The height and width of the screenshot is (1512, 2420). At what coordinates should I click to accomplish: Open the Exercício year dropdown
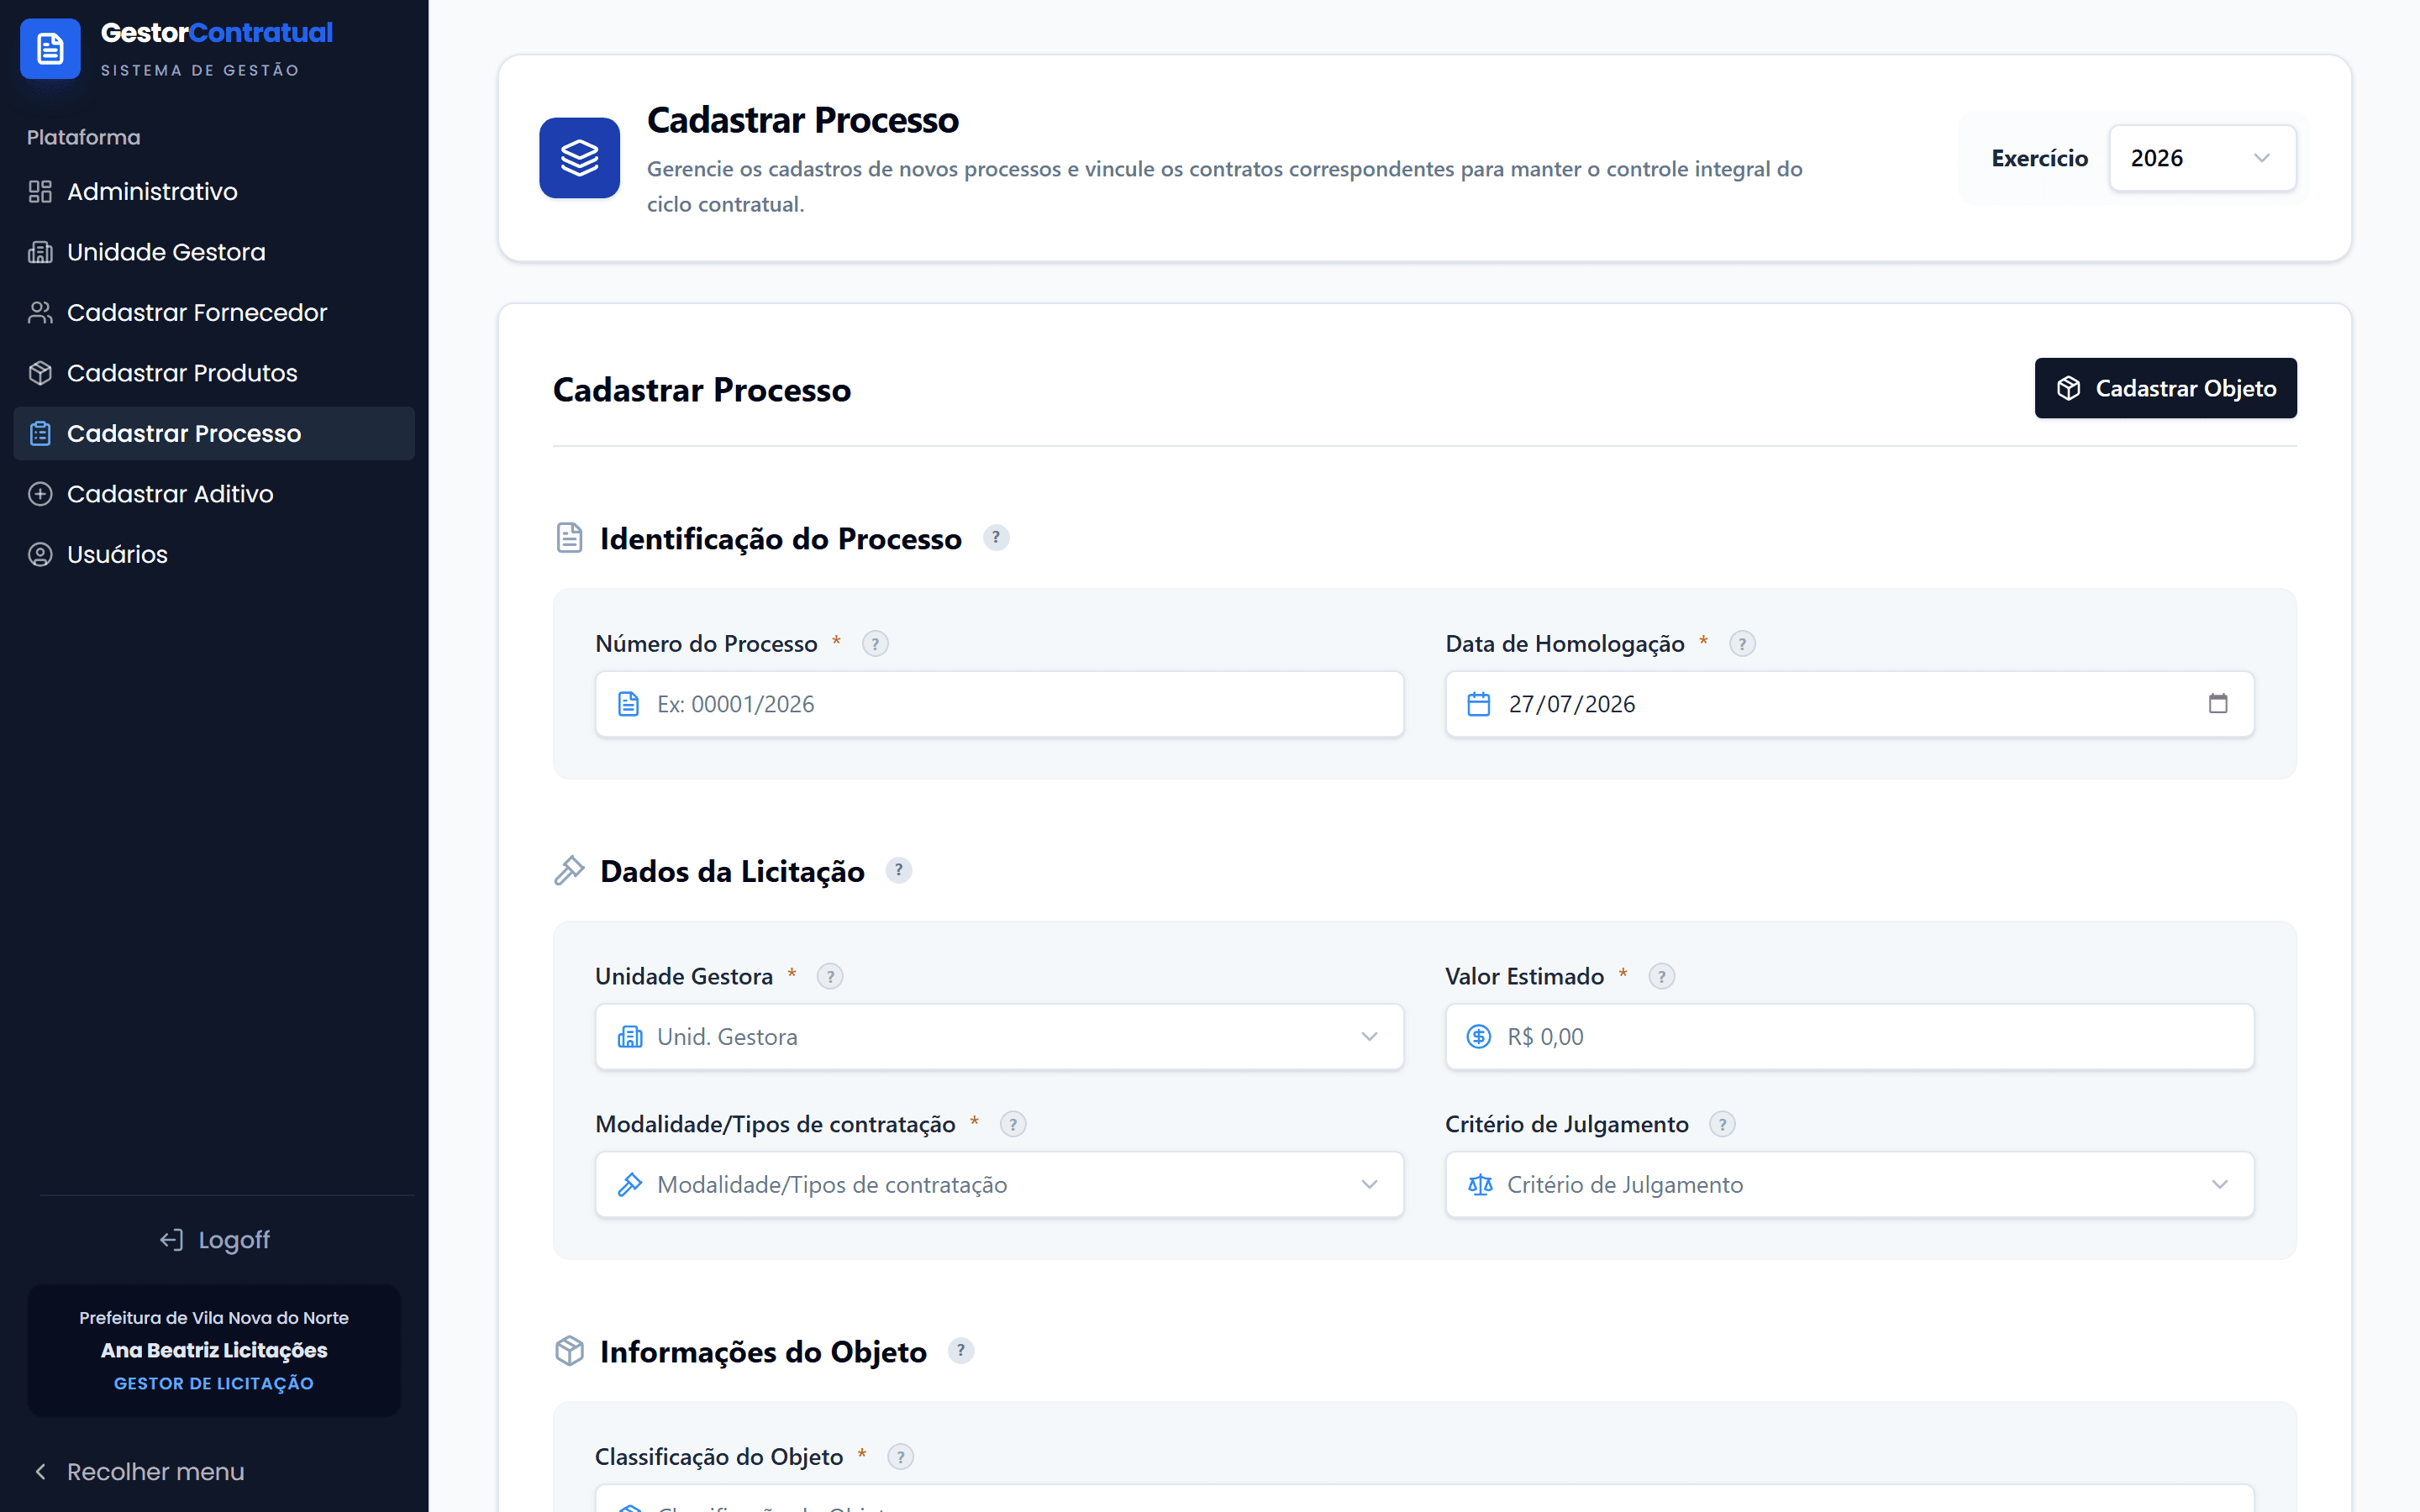tap(2202, 158)
